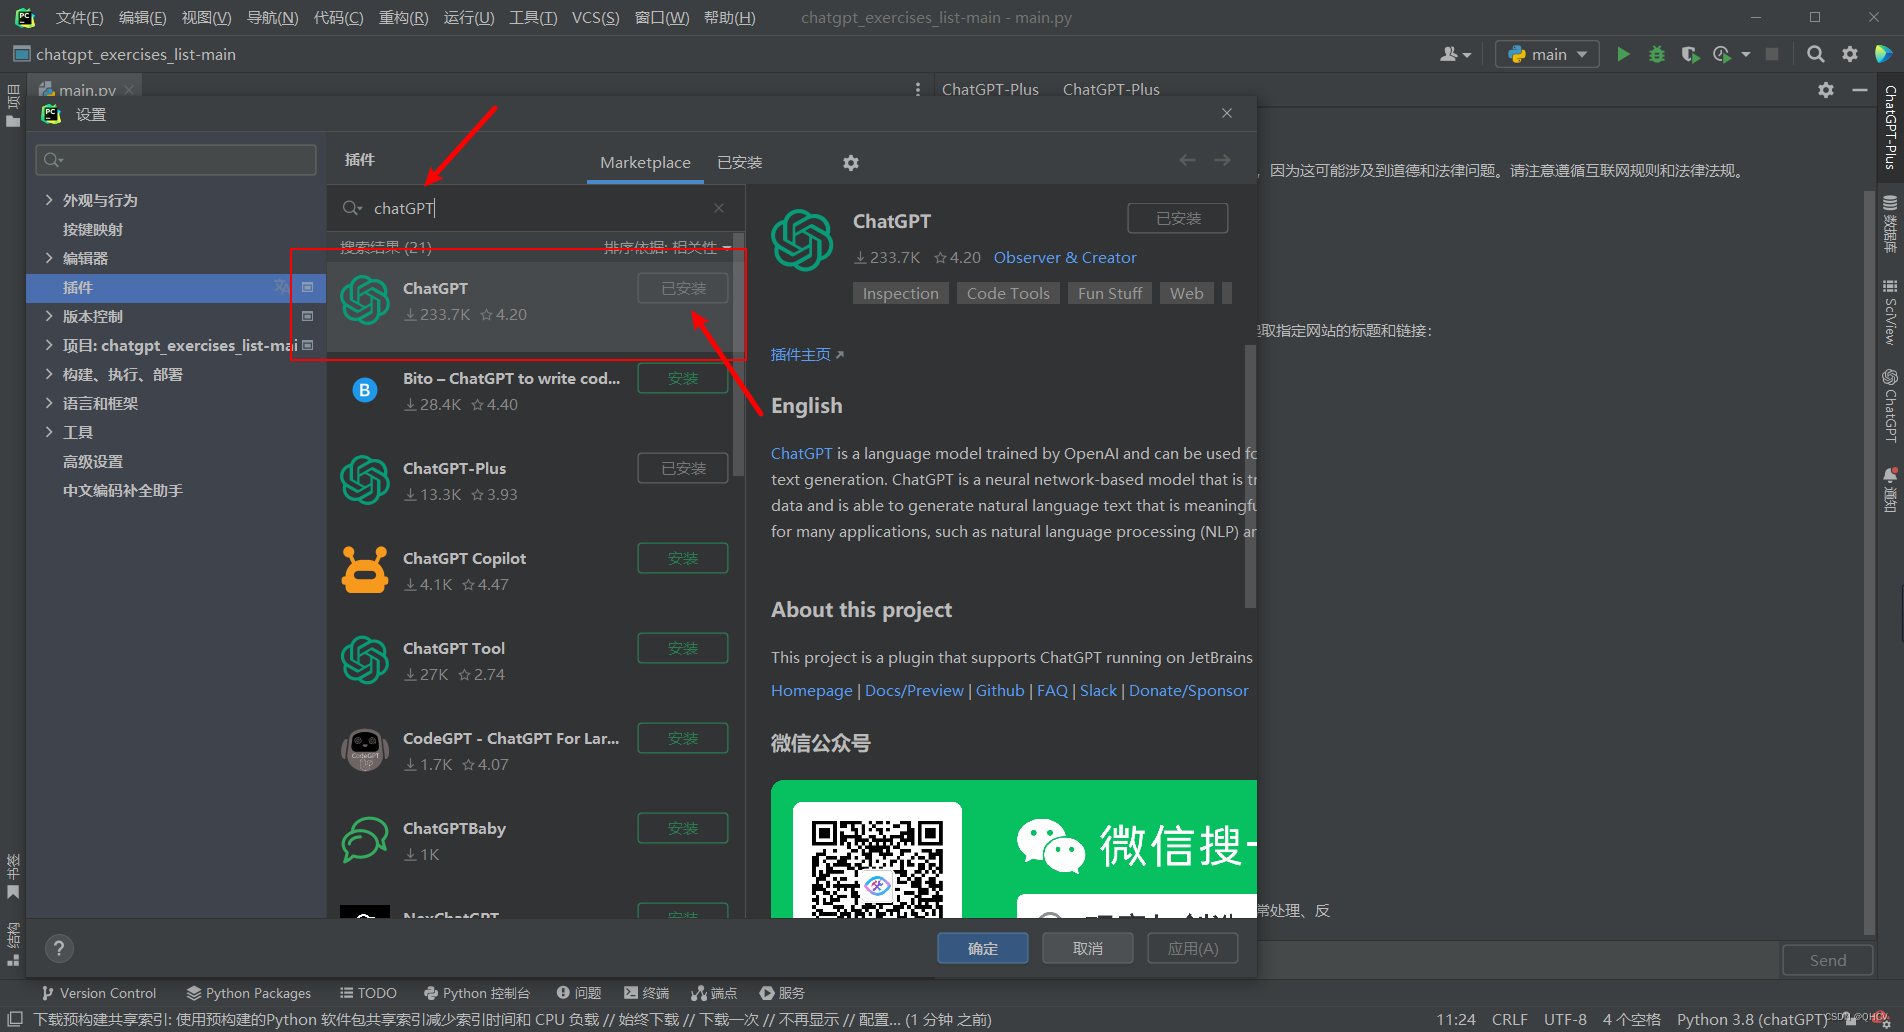This screenshot has height=1032, width=1904.
Task: Expand 语言和框架 settings category
Action: pos(49,403)
